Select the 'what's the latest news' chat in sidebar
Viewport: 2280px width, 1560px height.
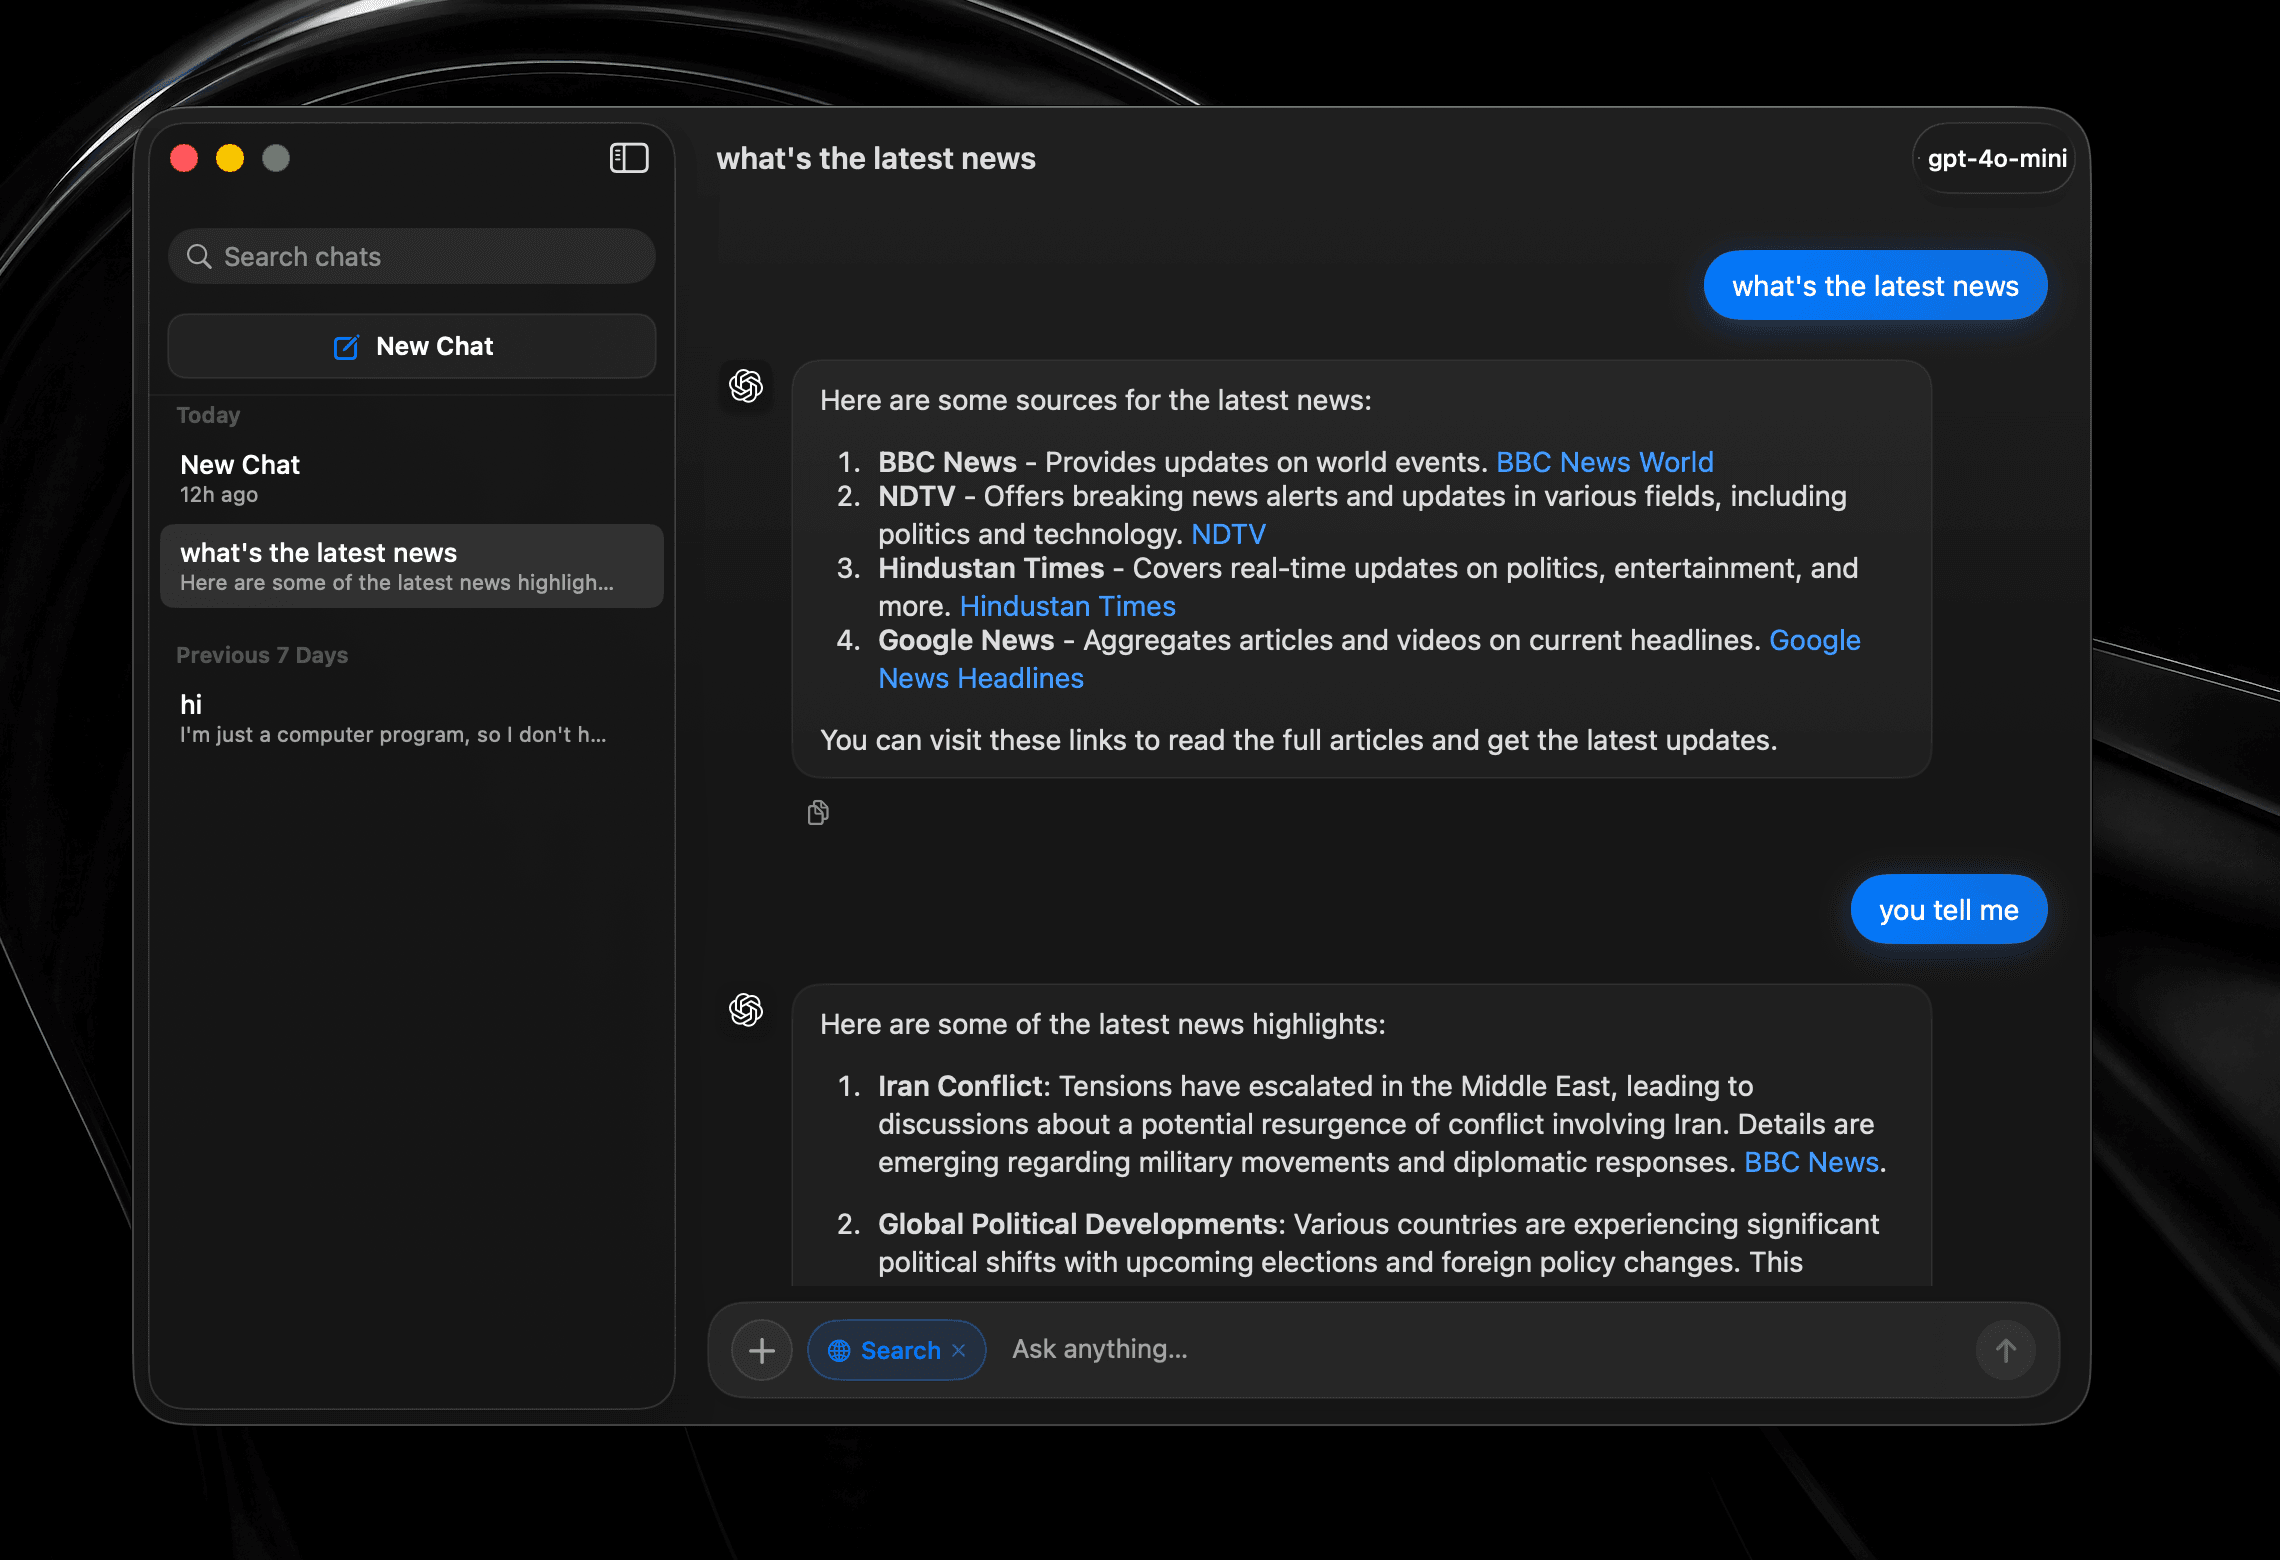click(x=412, y=566)
